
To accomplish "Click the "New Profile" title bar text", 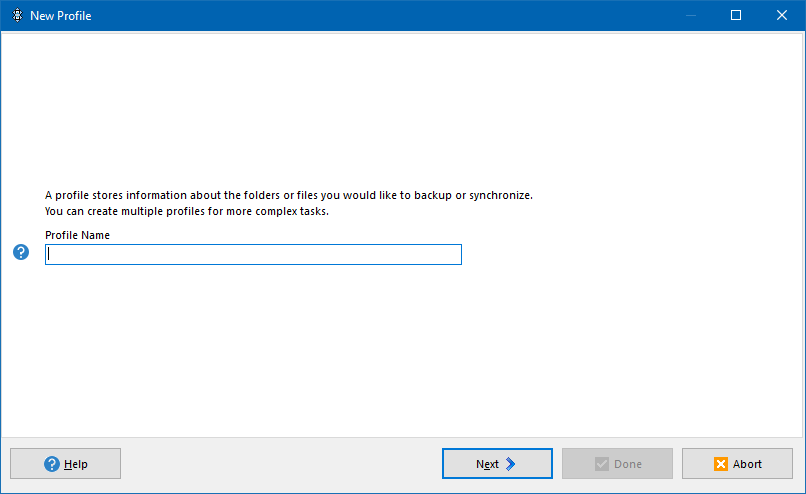I will click(61, 16).
